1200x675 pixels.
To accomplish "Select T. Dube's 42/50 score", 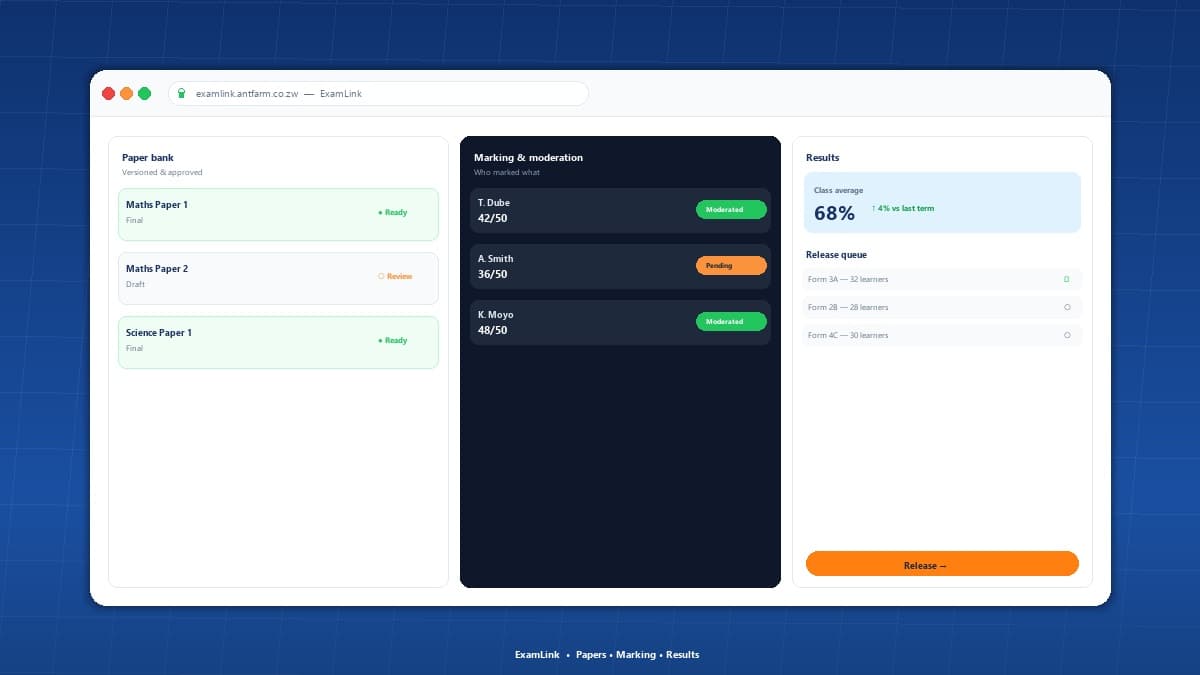I will point(493,218).
